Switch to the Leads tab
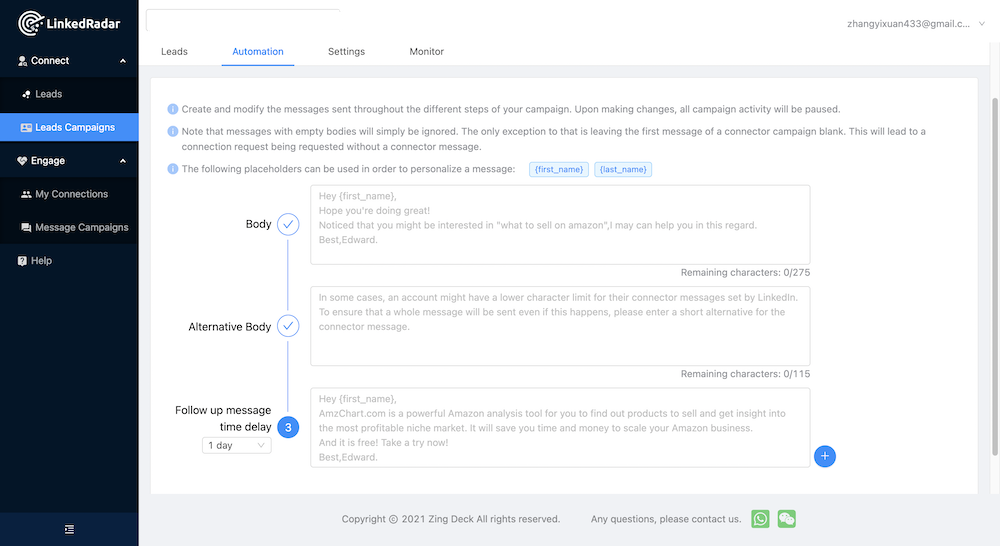This screenshot has width=1000, height=546. 174,52
